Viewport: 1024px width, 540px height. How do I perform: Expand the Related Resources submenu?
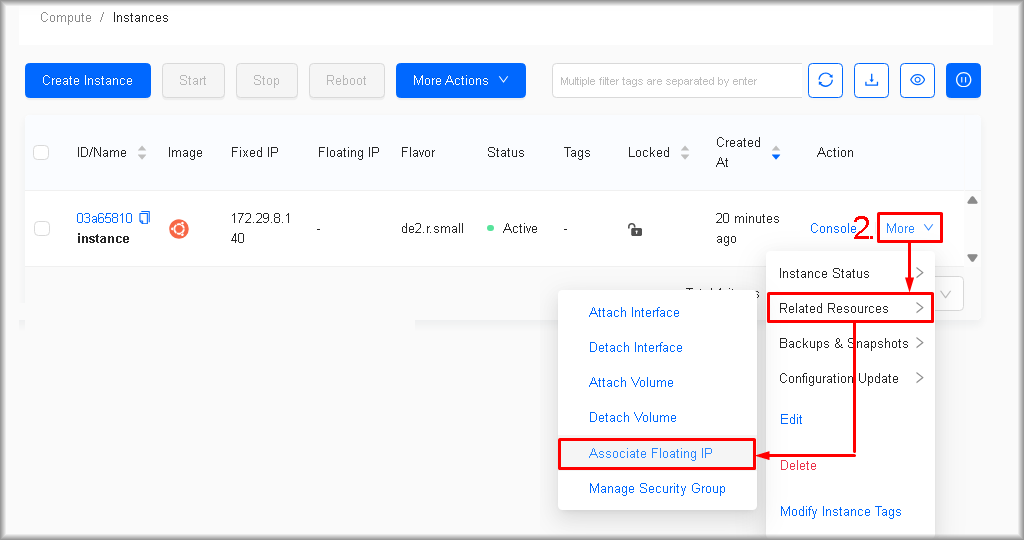[850, 308]
